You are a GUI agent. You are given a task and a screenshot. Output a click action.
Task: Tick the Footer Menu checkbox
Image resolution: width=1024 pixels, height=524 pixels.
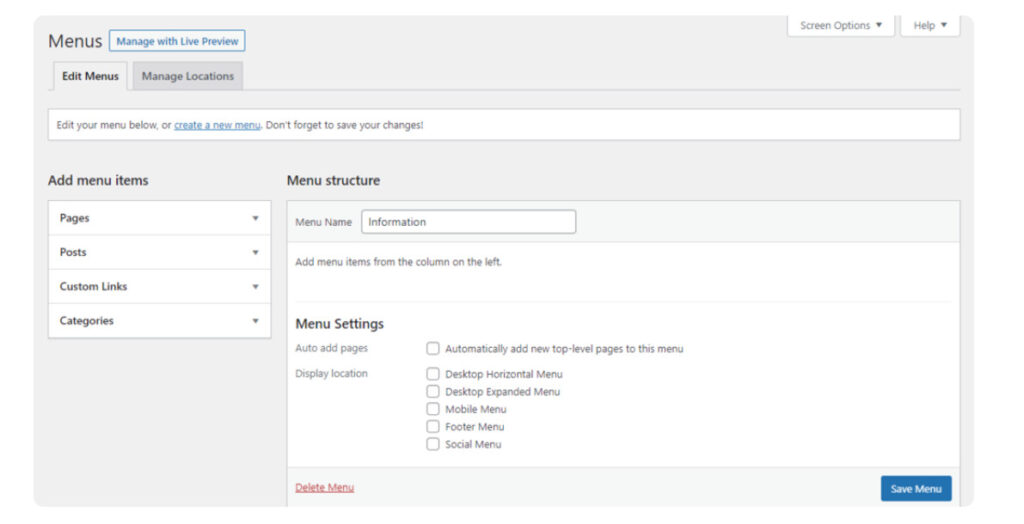[x=433, y=427]
